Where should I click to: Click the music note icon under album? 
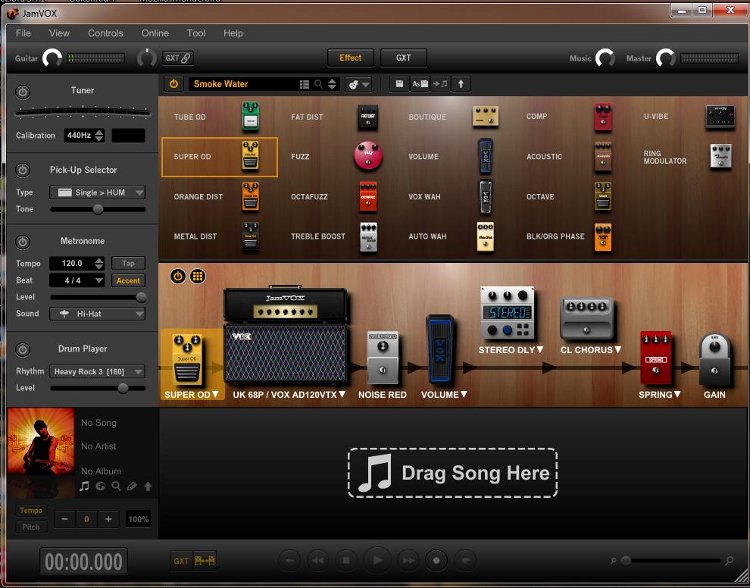84,486
